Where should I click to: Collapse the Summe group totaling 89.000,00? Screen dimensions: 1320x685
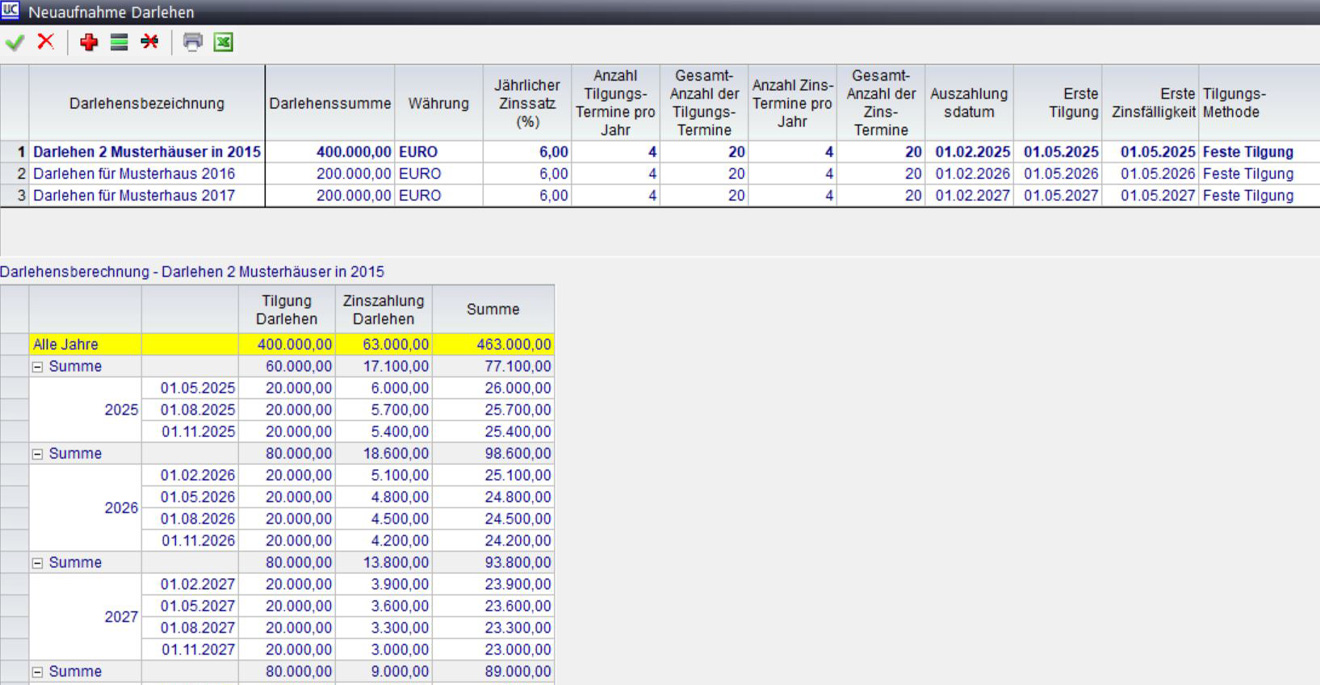coord(38,672)
